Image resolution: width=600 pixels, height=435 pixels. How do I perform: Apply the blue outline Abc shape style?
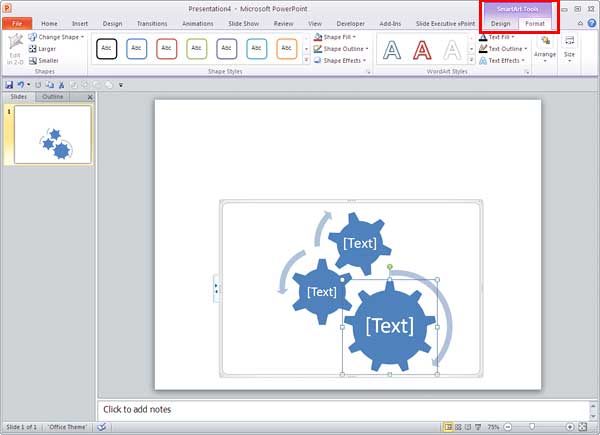(136, 49)
